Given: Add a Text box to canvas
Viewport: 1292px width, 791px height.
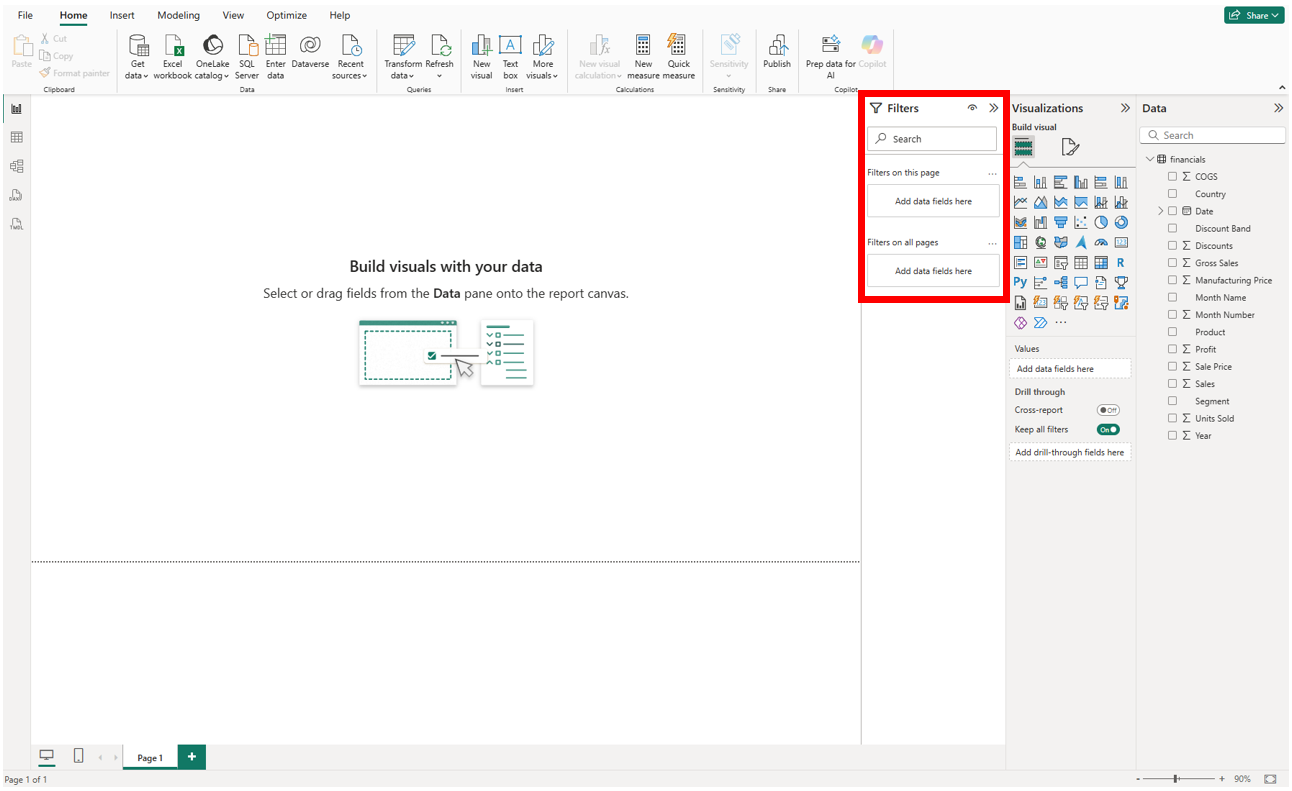Looking at the screenshot, I should (x=511, y=56).
